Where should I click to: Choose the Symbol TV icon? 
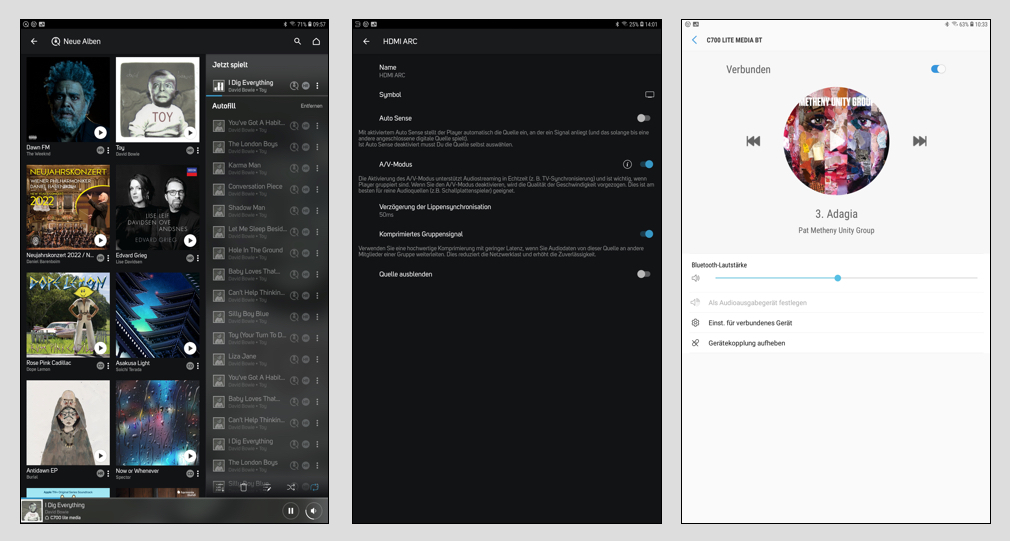click(649, 95)
